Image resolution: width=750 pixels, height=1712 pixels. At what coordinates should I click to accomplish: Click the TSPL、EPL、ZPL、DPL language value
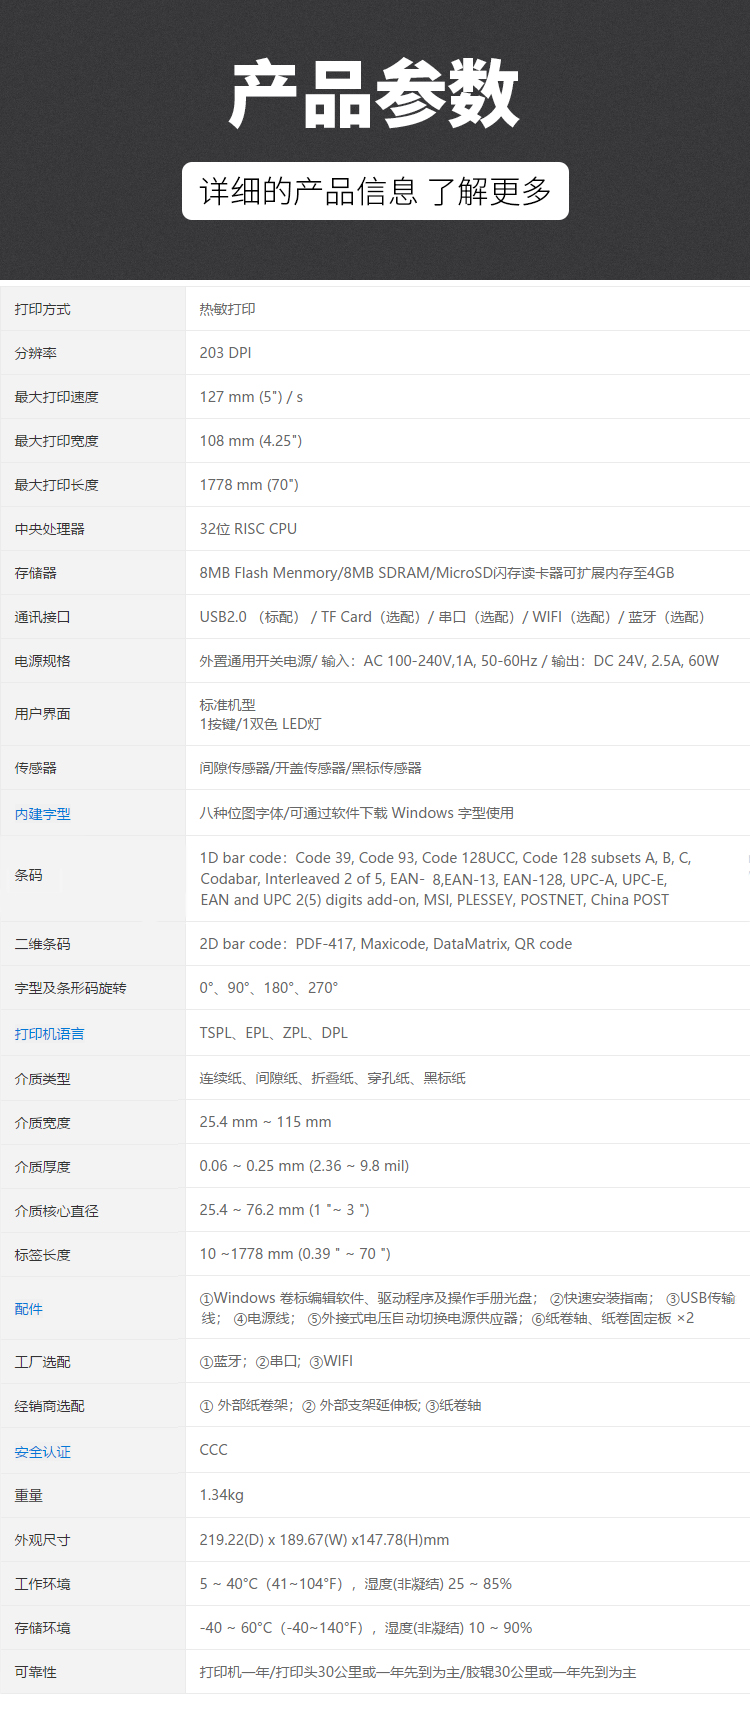coord(273,1033)
